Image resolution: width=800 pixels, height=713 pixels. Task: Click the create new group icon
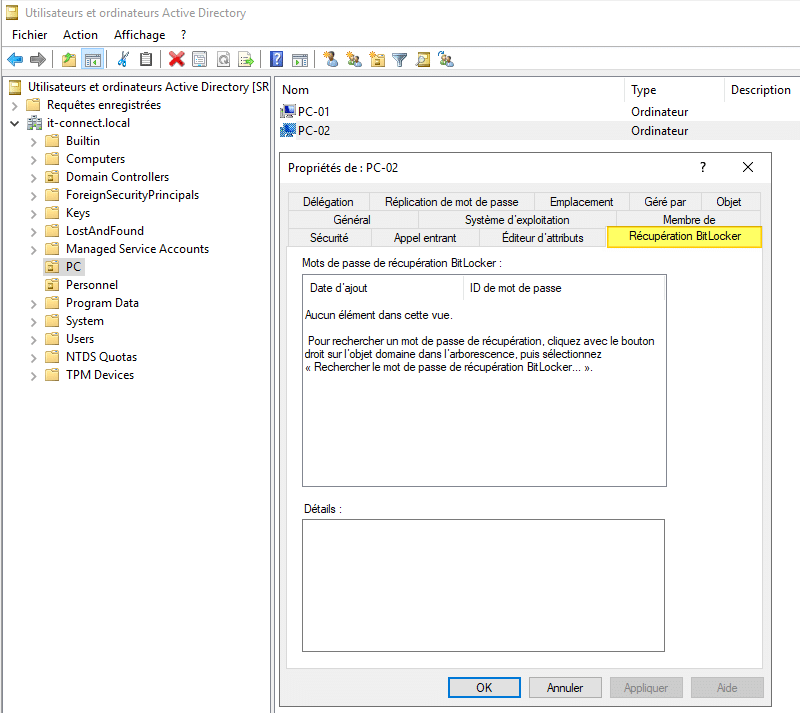(x=354, y=59)
